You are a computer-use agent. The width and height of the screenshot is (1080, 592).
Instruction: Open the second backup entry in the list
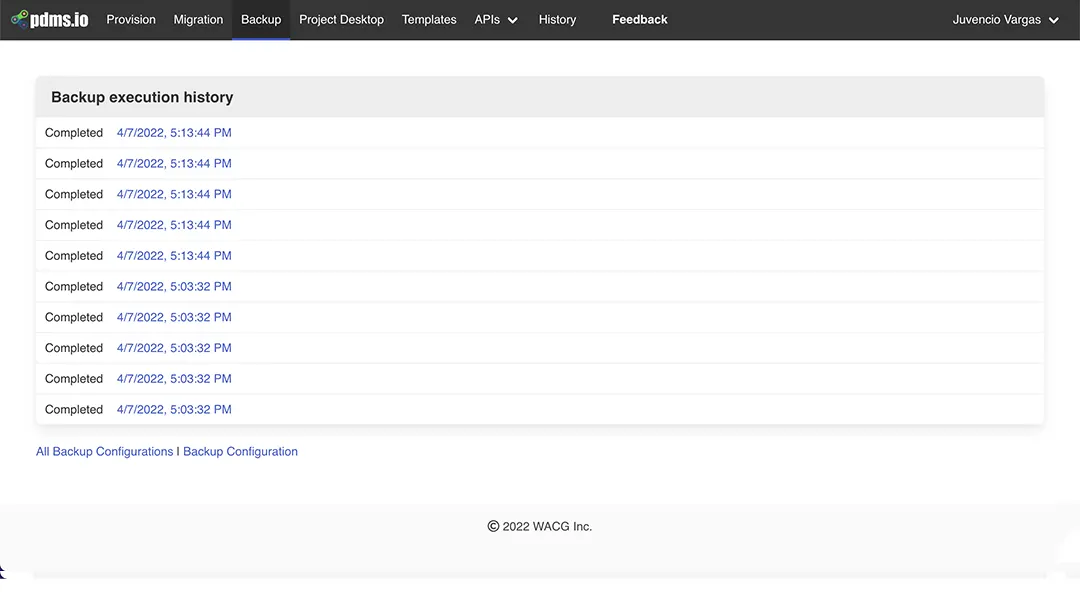coord(174,164)
